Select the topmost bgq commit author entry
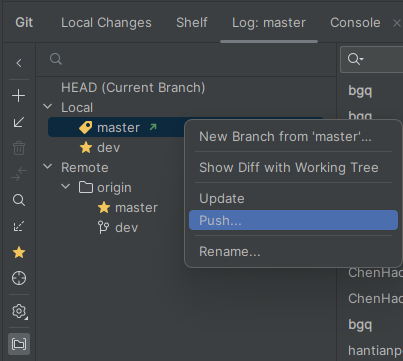403x361 pixels. (360, 91)
